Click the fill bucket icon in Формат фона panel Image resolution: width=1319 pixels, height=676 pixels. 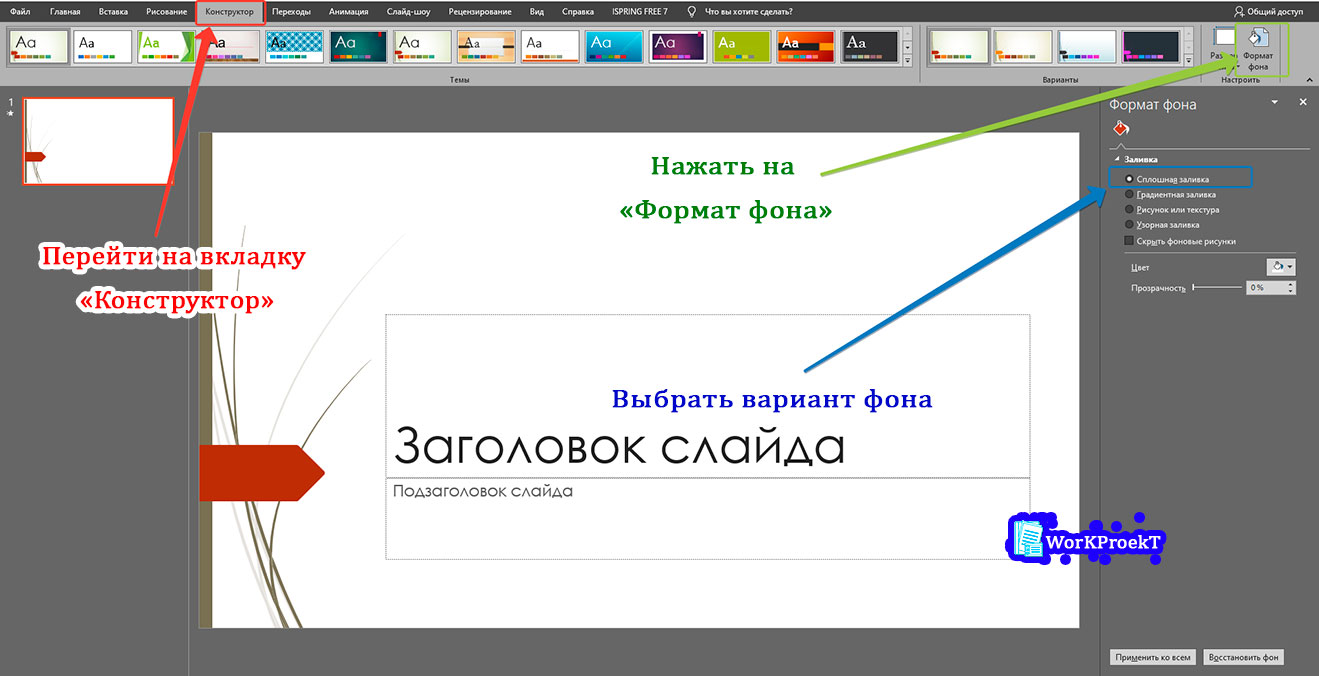[1120, 127]
